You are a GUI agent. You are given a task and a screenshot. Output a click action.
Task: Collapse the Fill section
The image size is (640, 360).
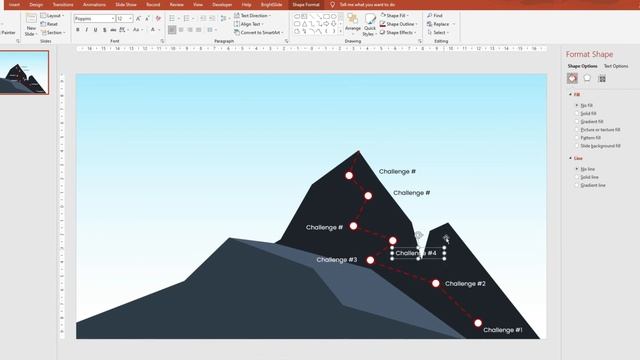pos(570,95)
